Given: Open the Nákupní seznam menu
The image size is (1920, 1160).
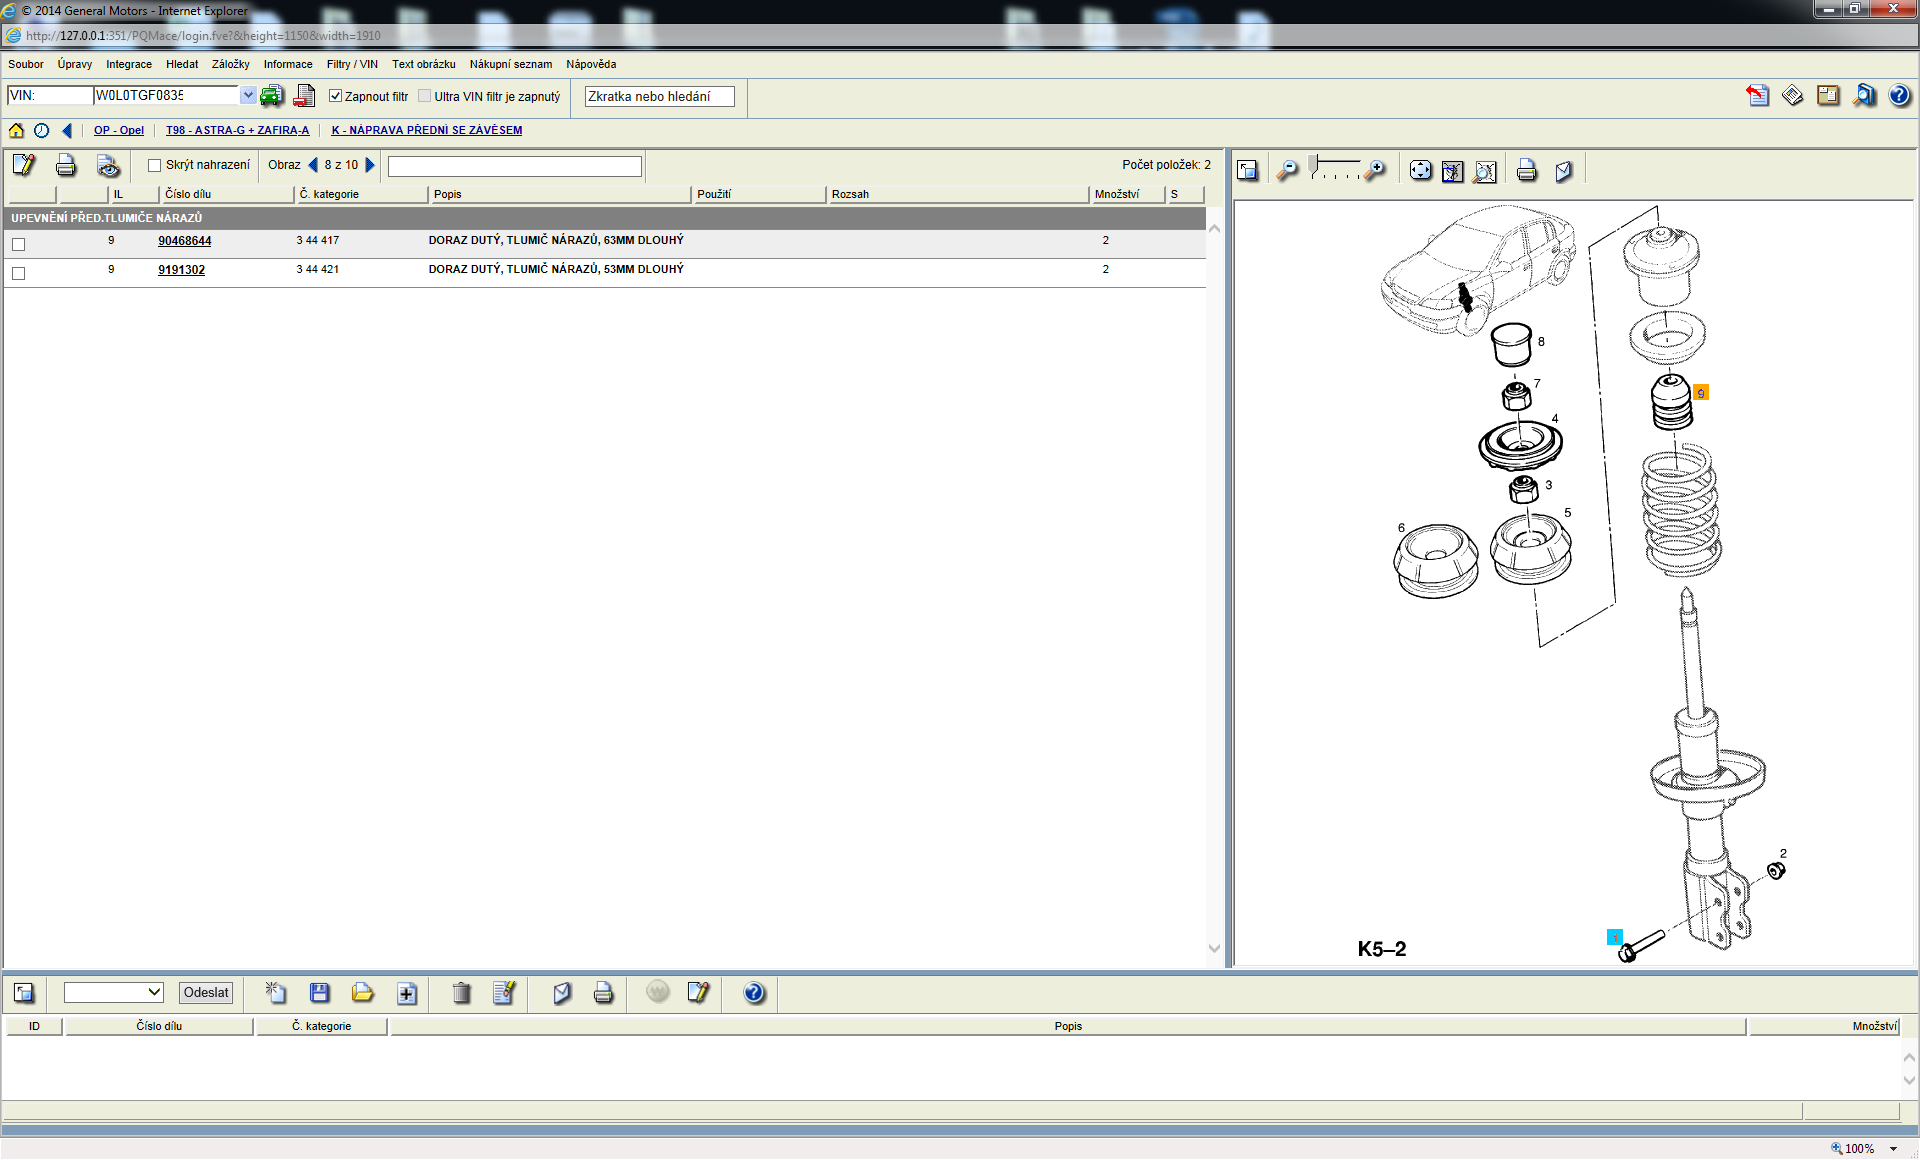Looking at the screenshot, I should pos(510,64).
